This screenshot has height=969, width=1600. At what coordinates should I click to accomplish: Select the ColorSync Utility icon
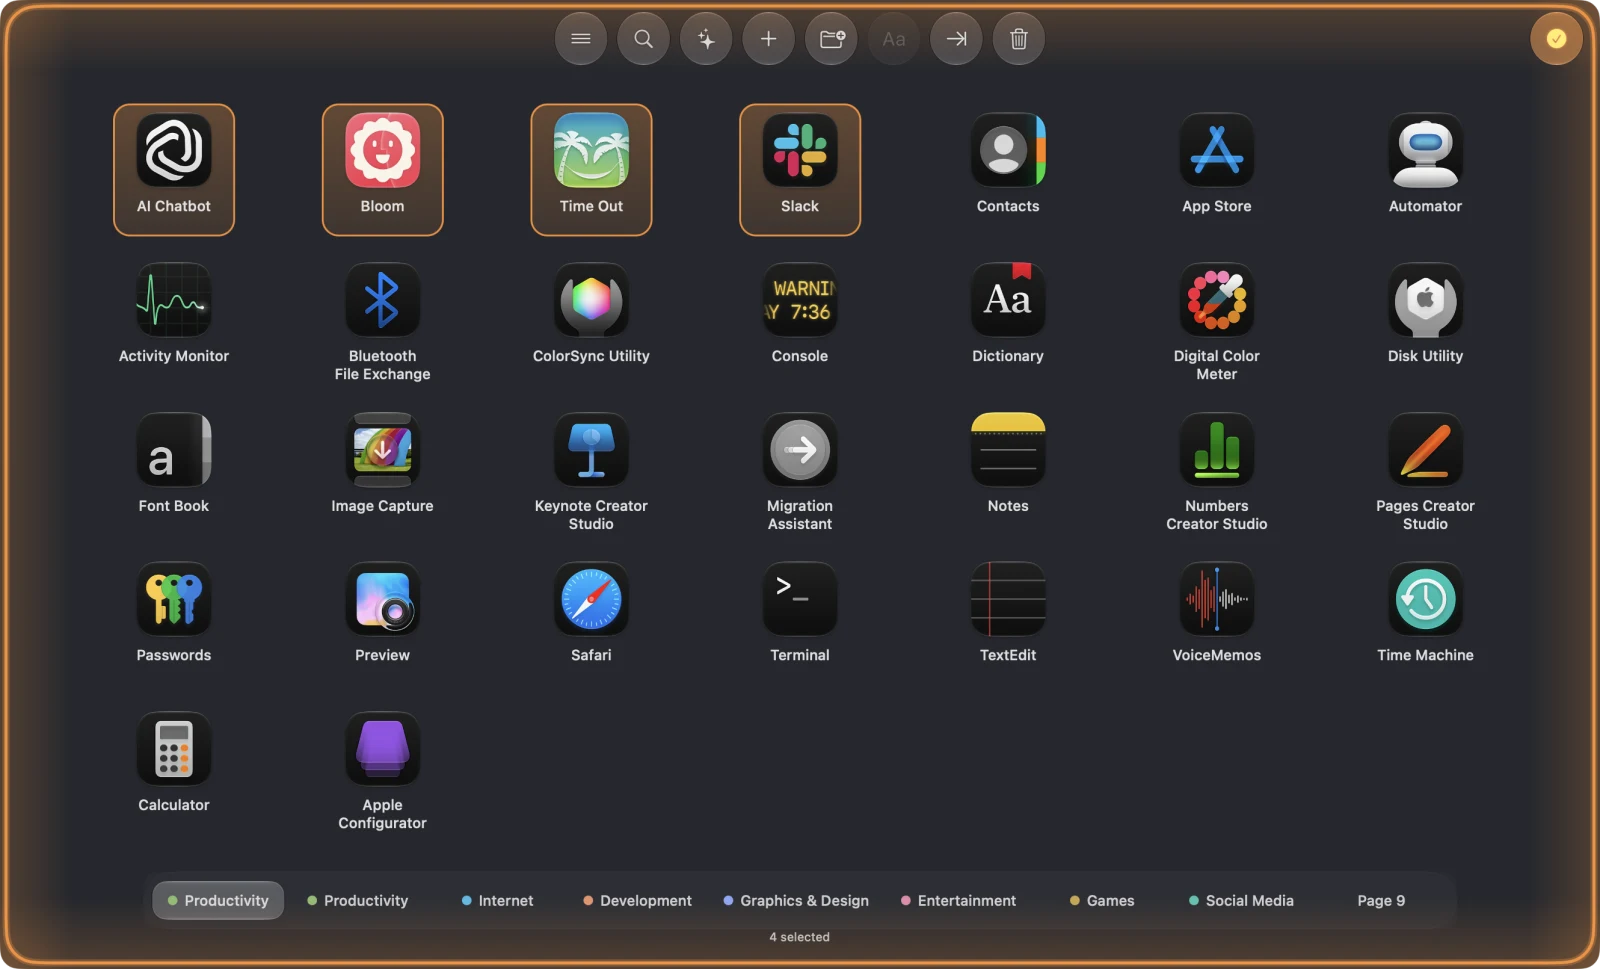(x=591, y=300)
